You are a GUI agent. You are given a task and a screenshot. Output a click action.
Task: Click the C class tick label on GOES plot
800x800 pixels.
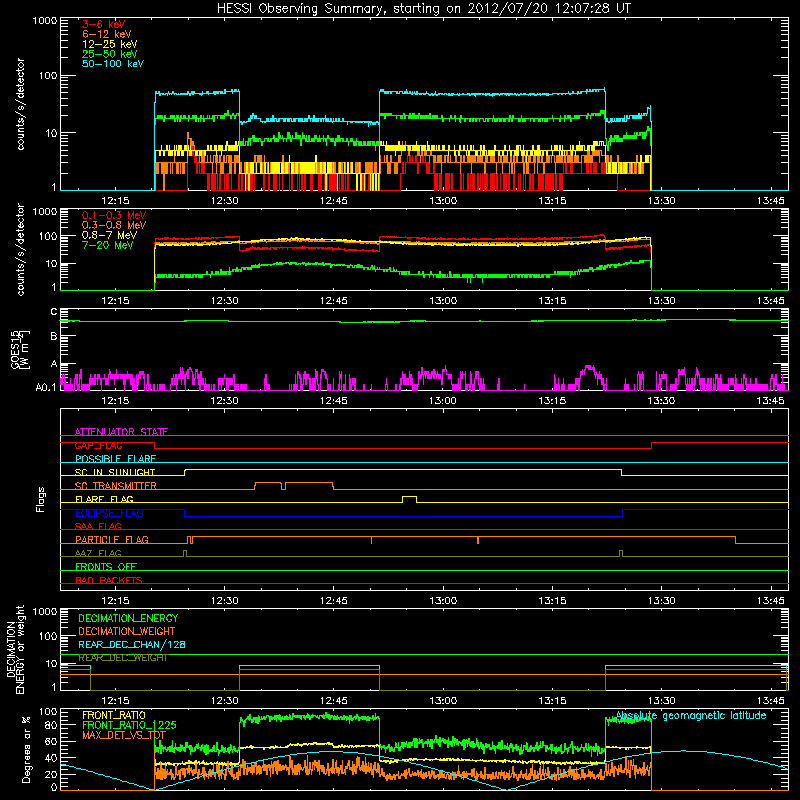coord(54,312)
